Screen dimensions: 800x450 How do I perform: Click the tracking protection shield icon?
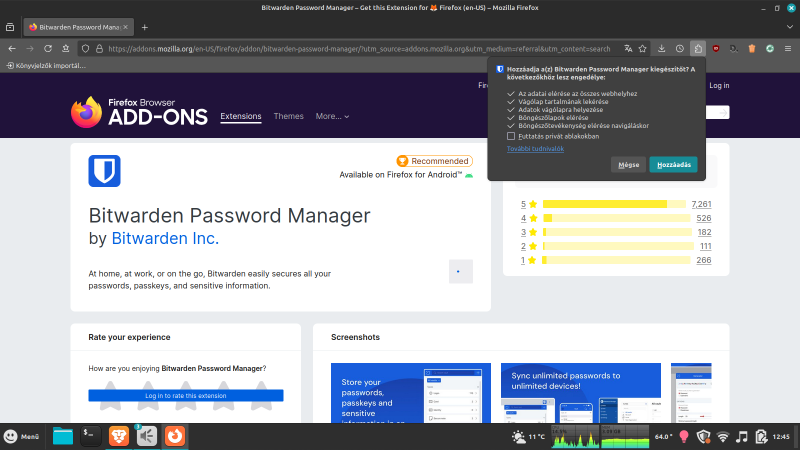coord(85,48)
